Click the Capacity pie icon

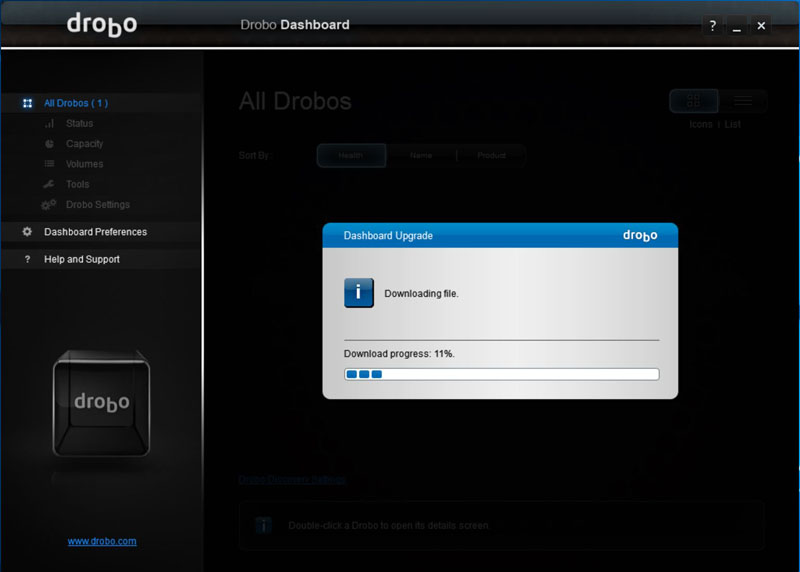pos(49,144)
